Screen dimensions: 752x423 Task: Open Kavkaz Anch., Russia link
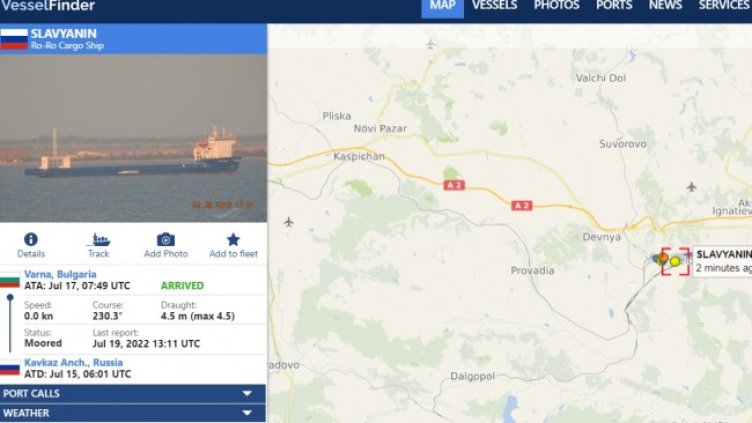point(73,363)
